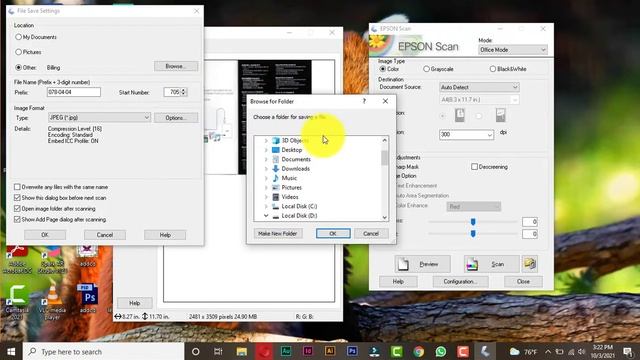Open VLC media player desktop shortcut
This screenshot has height=360, width=640.
click(52, 302)
